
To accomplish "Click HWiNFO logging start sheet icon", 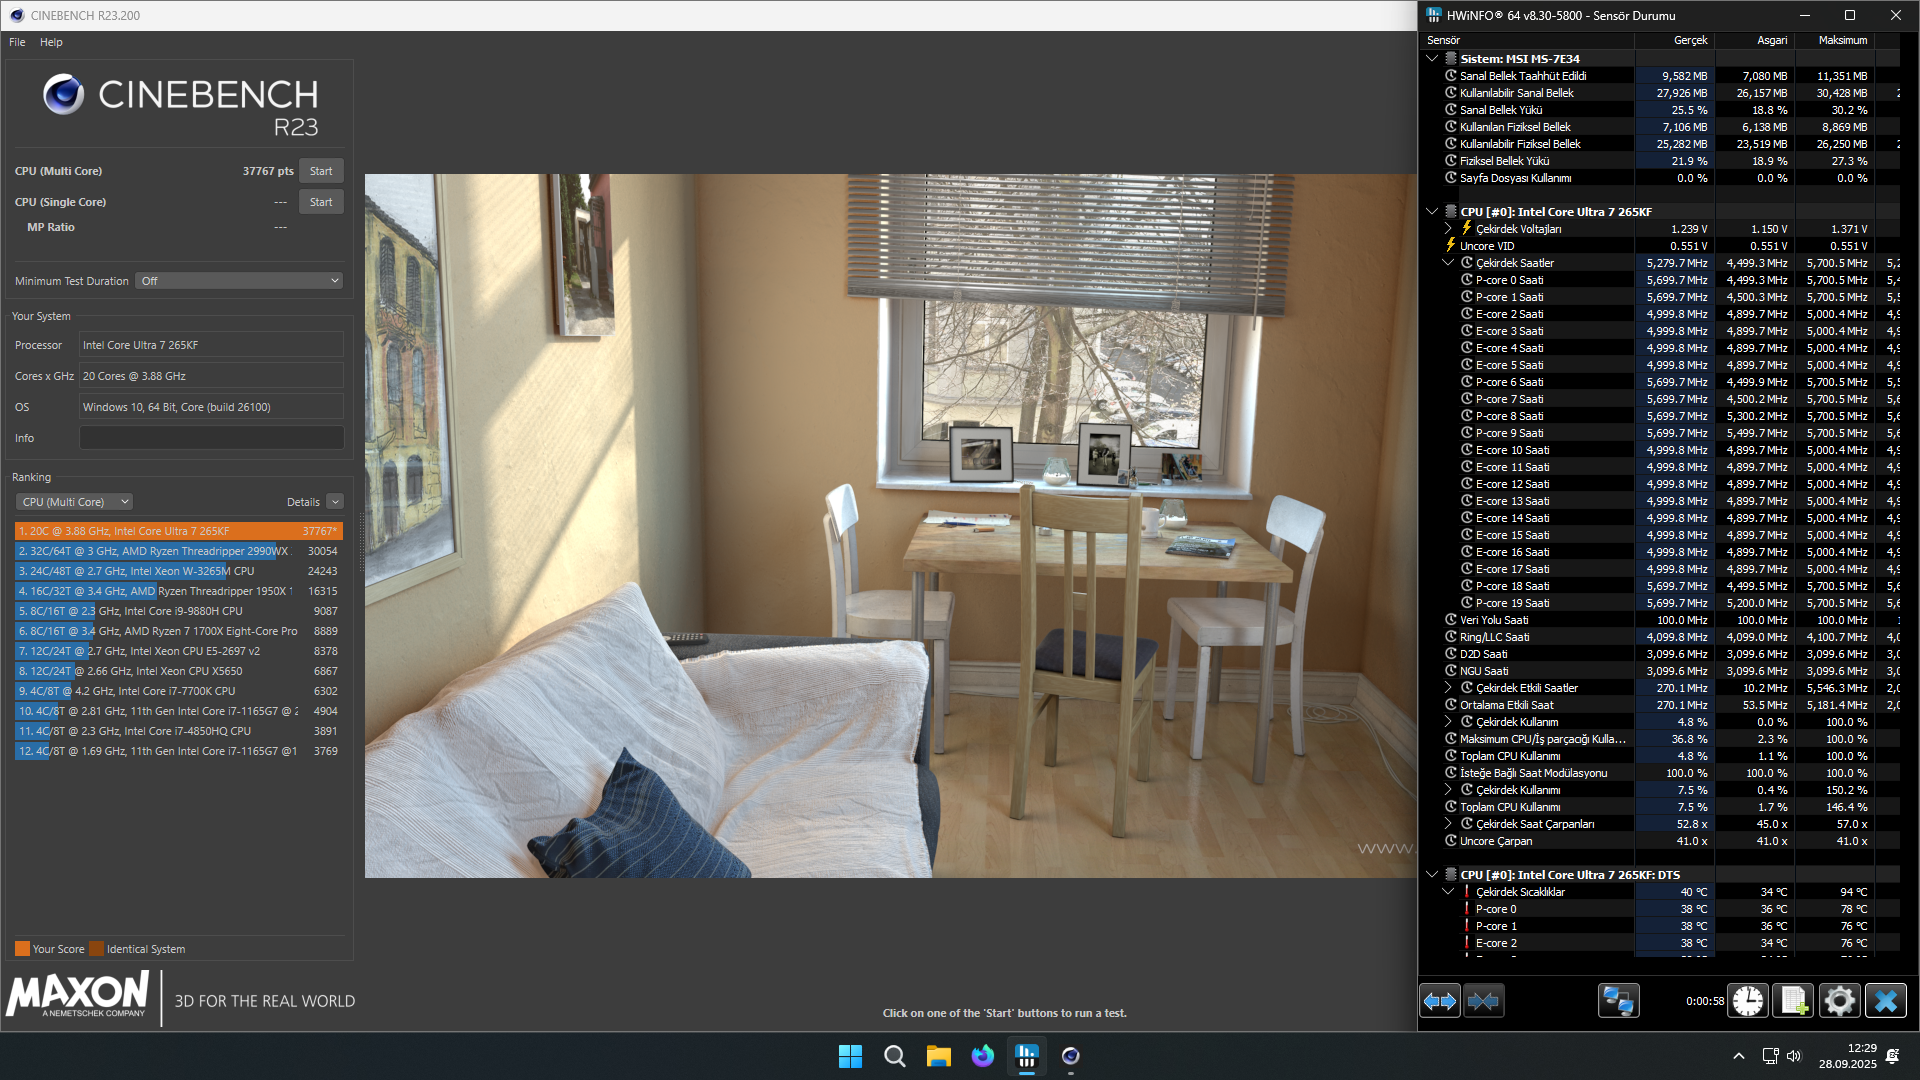I will coord(1793,1001).
